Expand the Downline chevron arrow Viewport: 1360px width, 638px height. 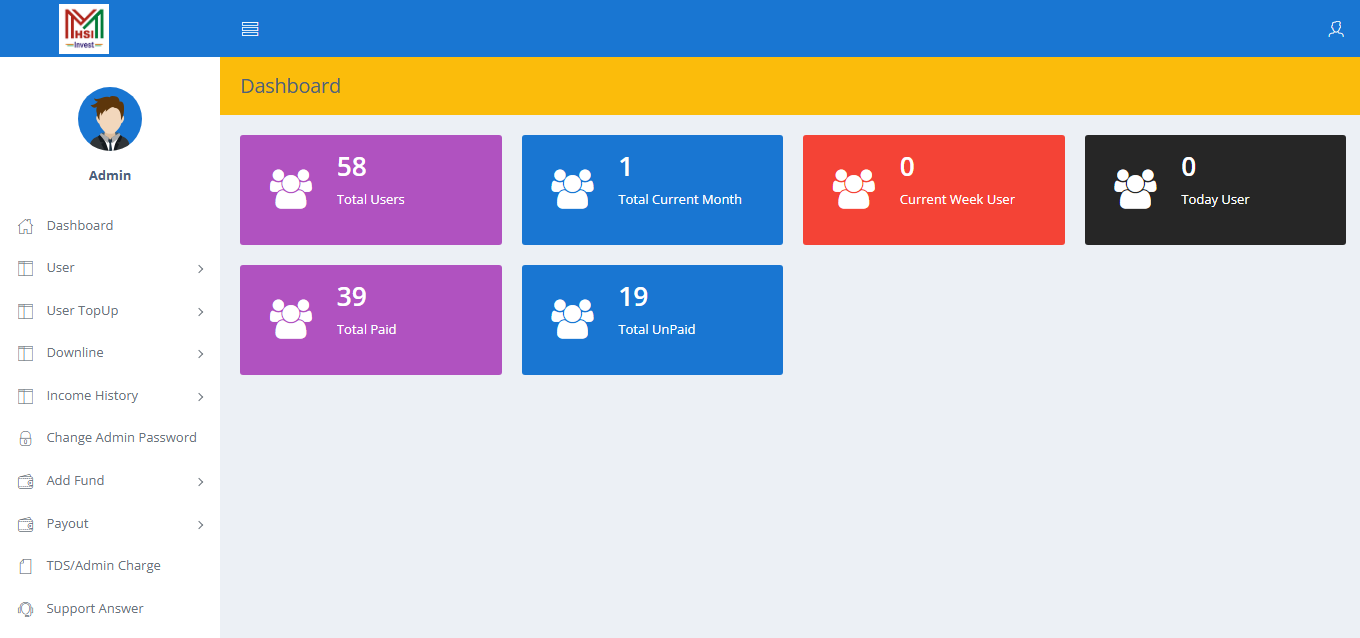pyautogui.click(x=200, y=354)
